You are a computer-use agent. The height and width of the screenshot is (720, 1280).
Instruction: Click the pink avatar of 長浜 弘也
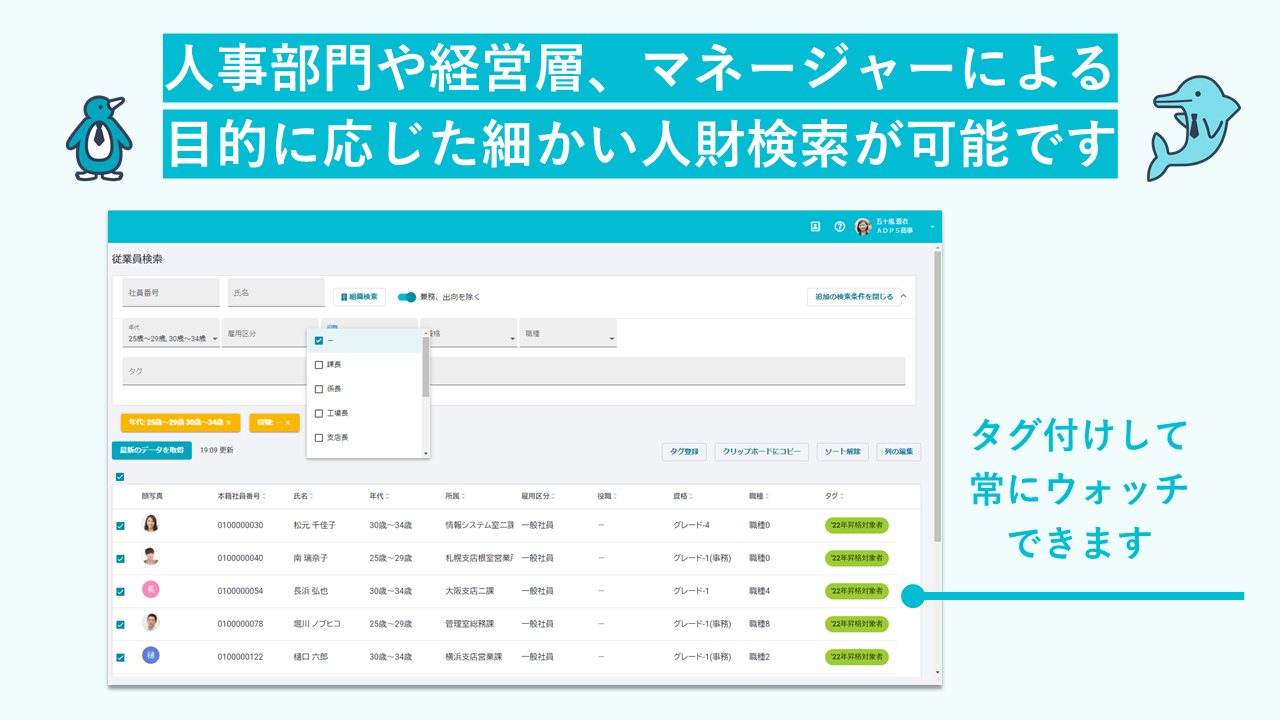tap(150, 590)
